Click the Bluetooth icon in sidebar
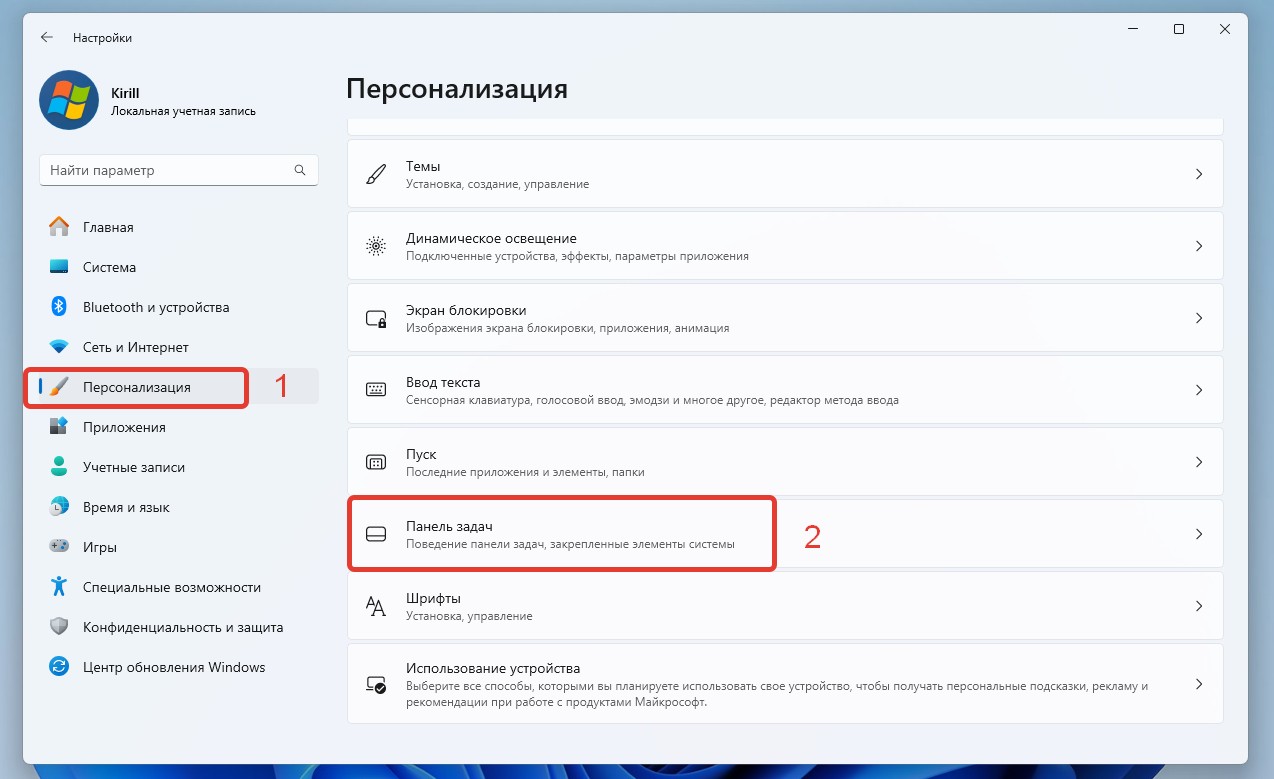Image resolution: width=1274 pixels, height=779 pixels. (59, 307)
